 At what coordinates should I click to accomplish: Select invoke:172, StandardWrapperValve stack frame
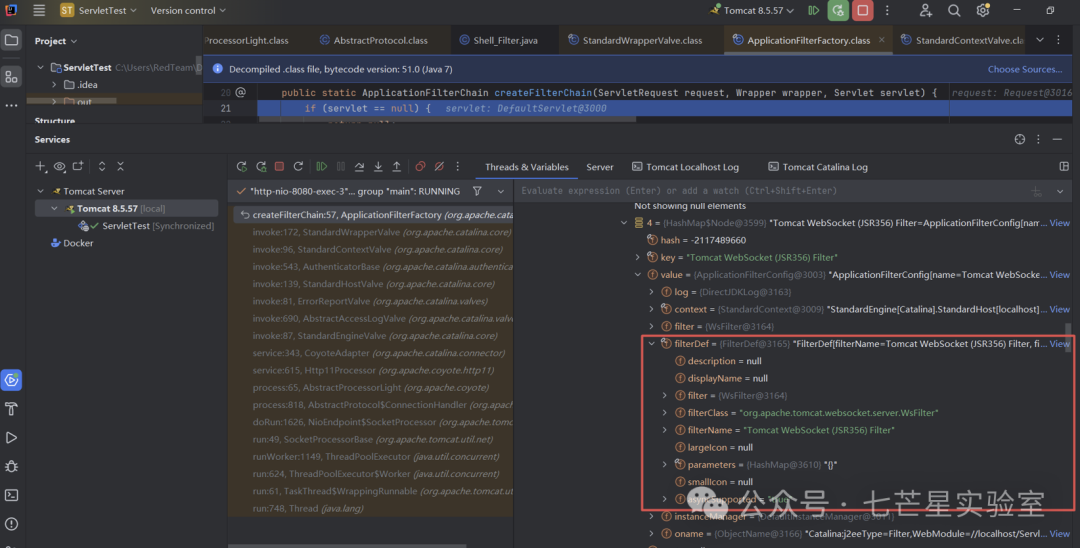point(382,232)
